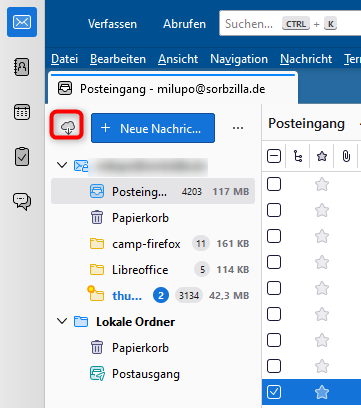Open the Nachricht menu
Image resolution: width=361 pixels, height=408 pixels.
306,59
